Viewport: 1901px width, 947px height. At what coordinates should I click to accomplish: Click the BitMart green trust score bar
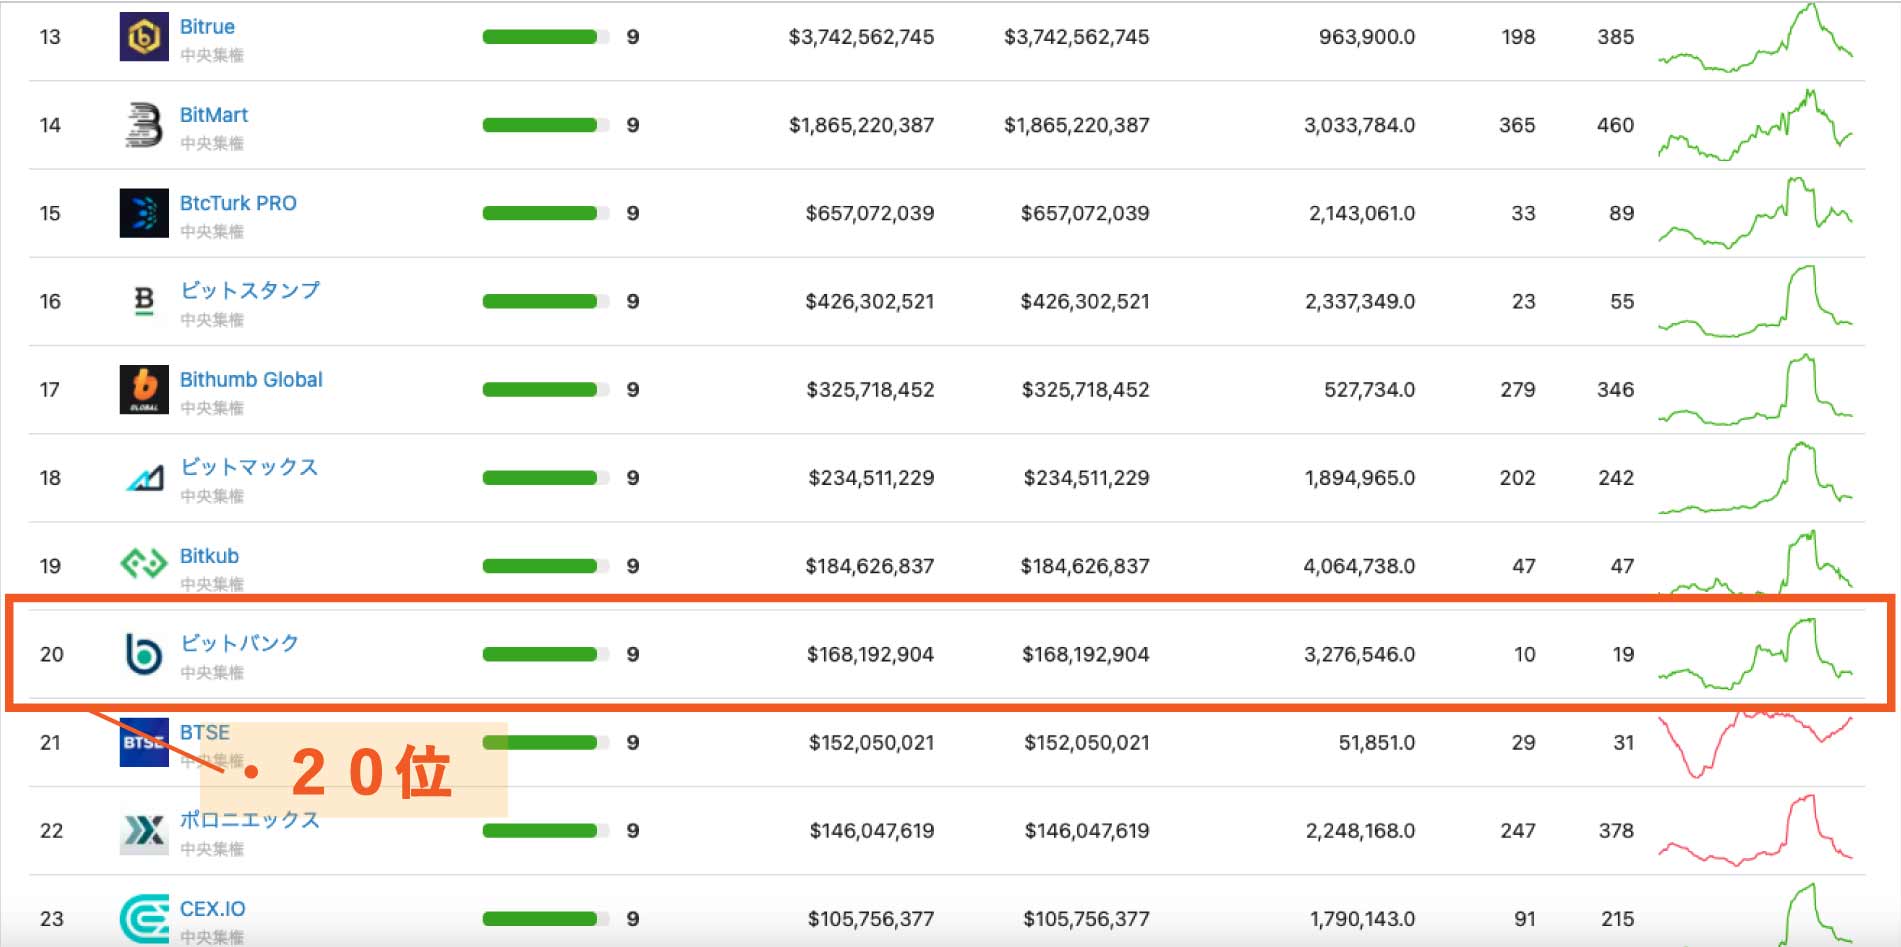point(540,125)
